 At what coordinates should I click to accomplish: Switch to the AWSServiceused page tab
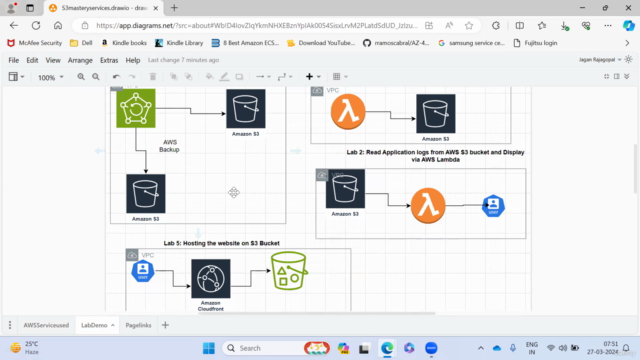pyautogui.click(x=46, y=325)
